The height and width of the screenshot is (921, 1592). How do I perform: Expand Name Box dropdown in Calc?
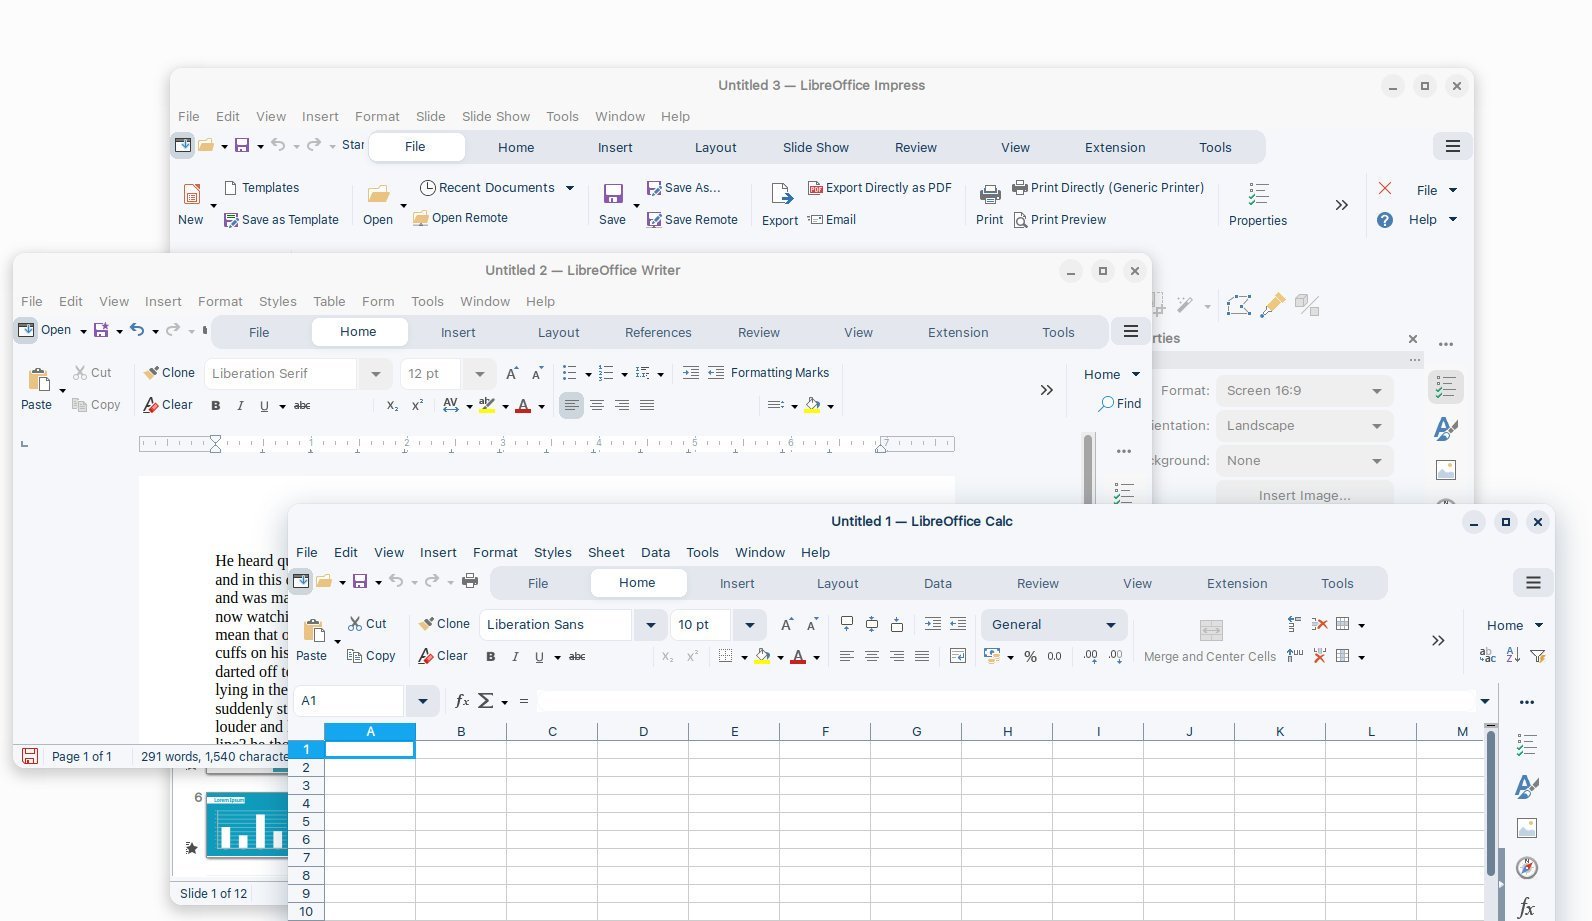tap(422, 701)
